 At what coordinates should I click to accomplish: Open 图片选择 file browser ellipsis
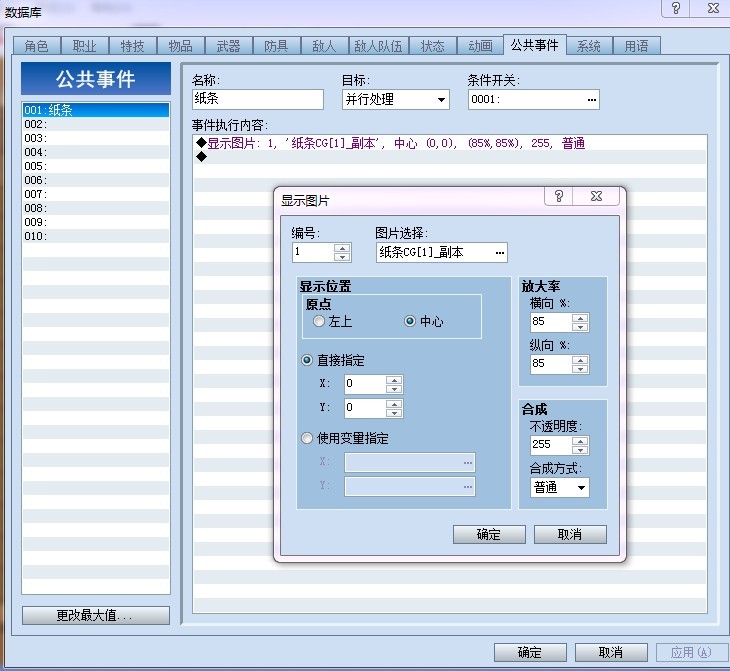[x=500, y=253]
